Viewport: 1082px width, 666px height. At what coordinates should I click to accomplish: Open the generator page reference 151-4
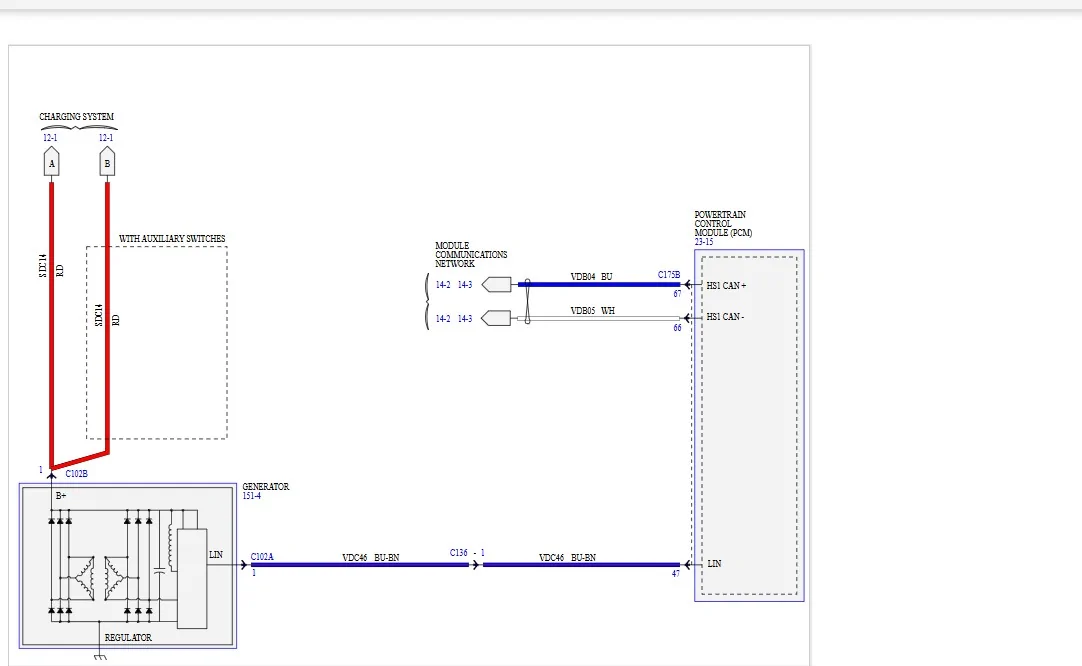(252, 496)
